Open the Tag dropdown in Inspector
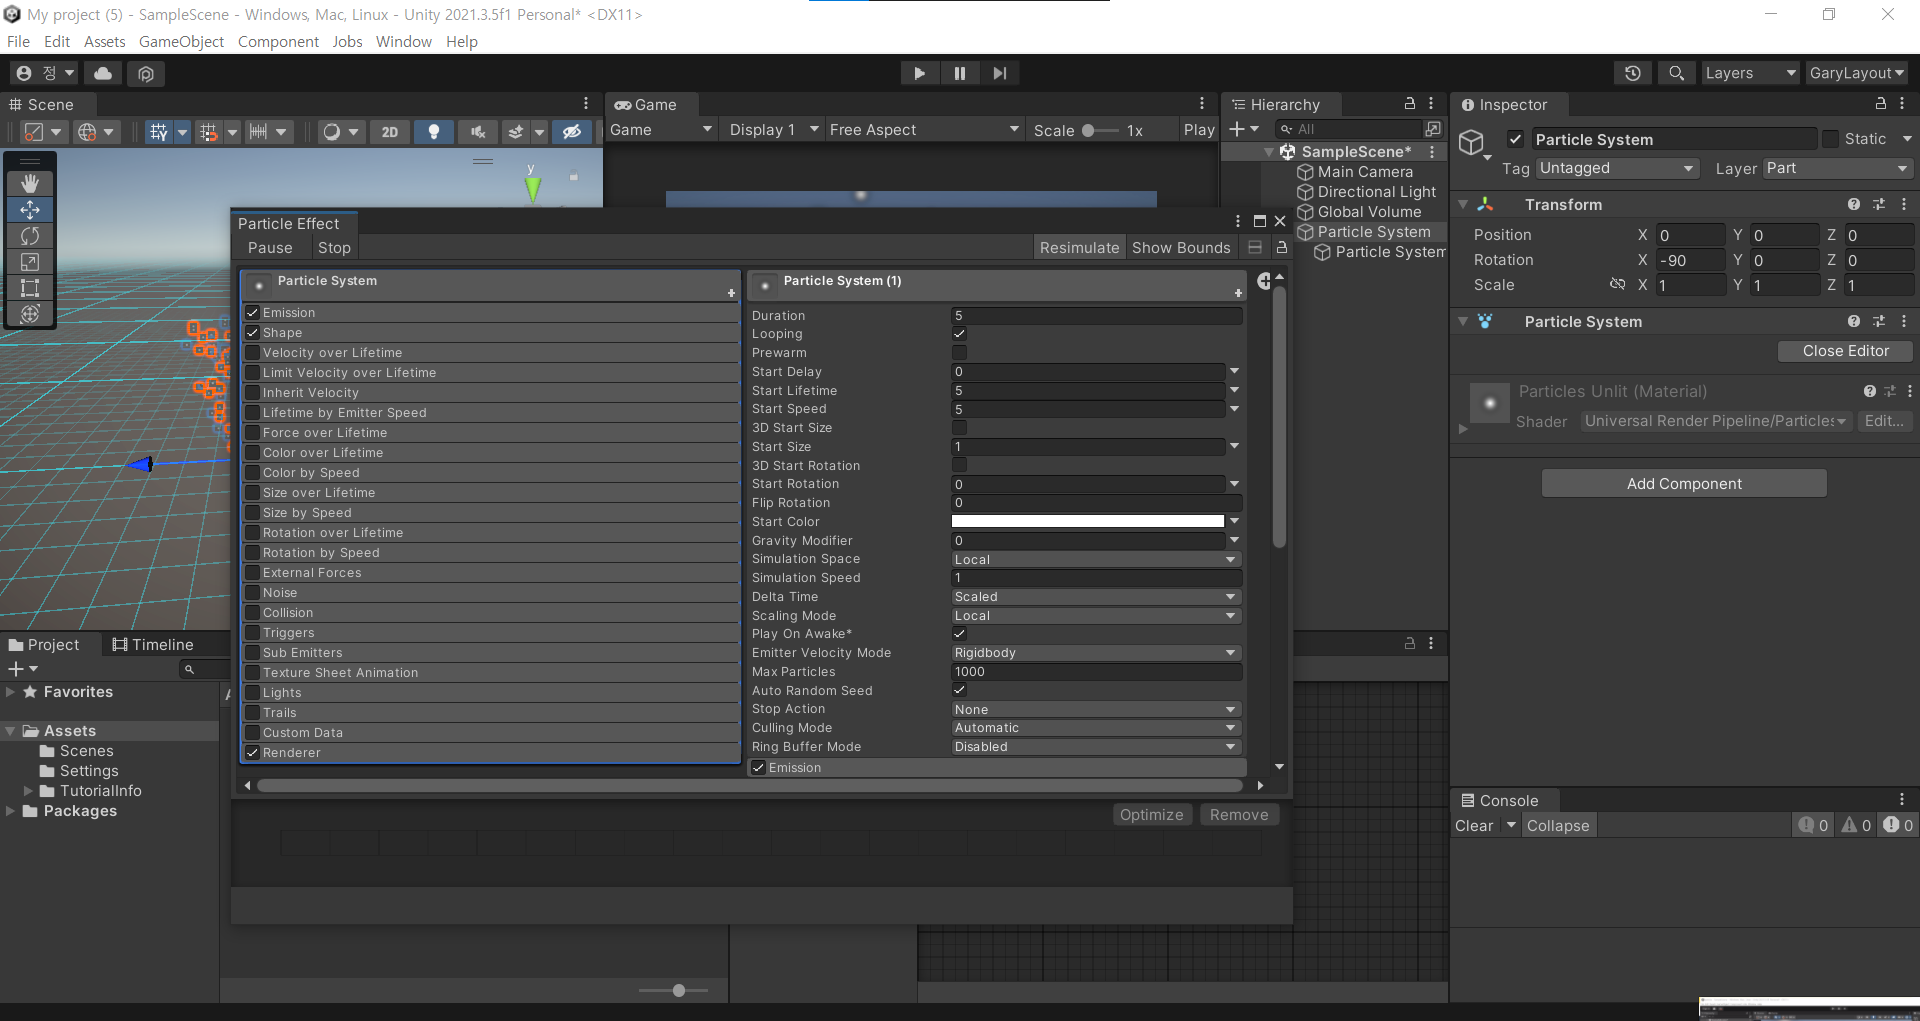This screenshot has height=1021, width=1920. 1617,168
